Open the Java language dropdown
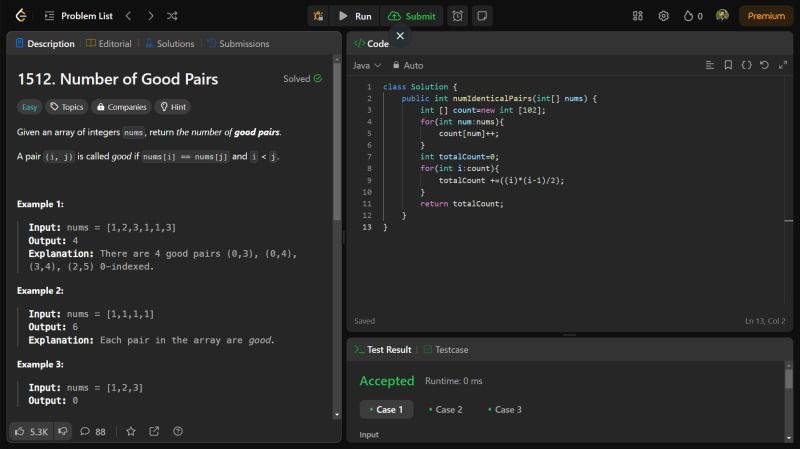This screenshot has height=449, width=800. (x=366, y=65)
